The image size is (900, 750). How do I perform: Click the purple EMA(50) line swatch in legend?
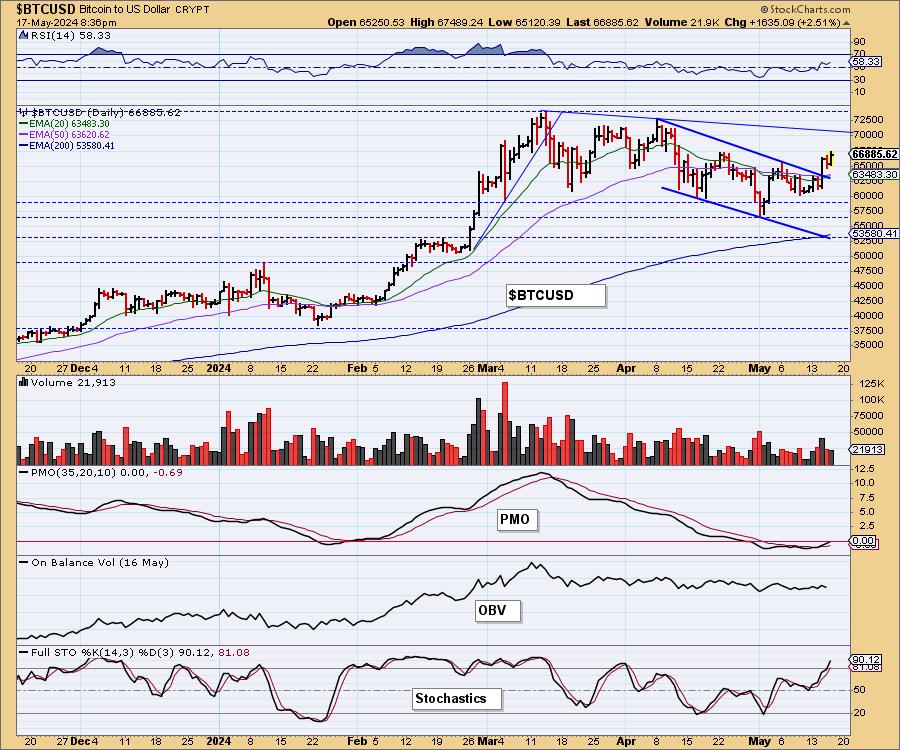click(24, 135)
